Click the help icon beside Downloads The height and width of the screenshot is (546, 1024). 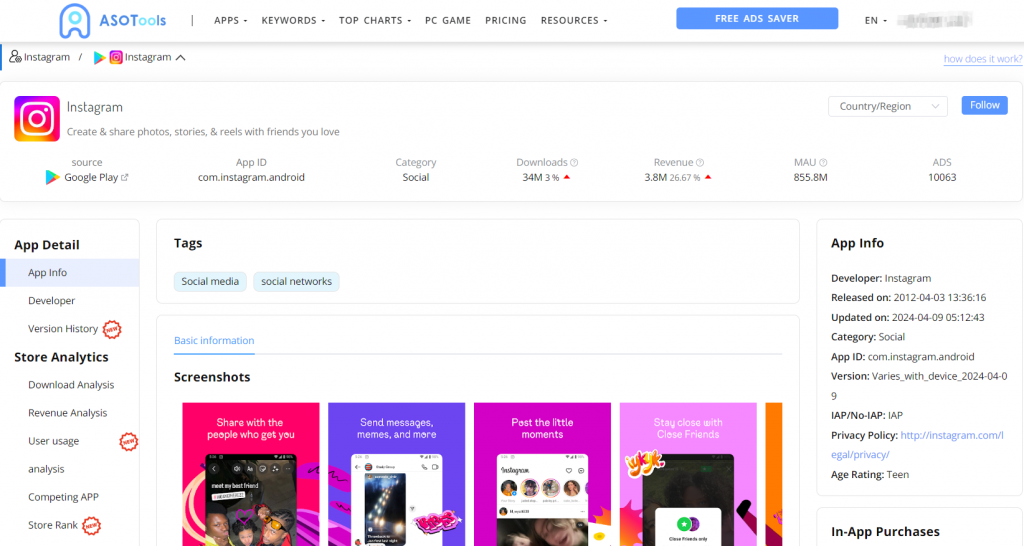pos(574,163)
